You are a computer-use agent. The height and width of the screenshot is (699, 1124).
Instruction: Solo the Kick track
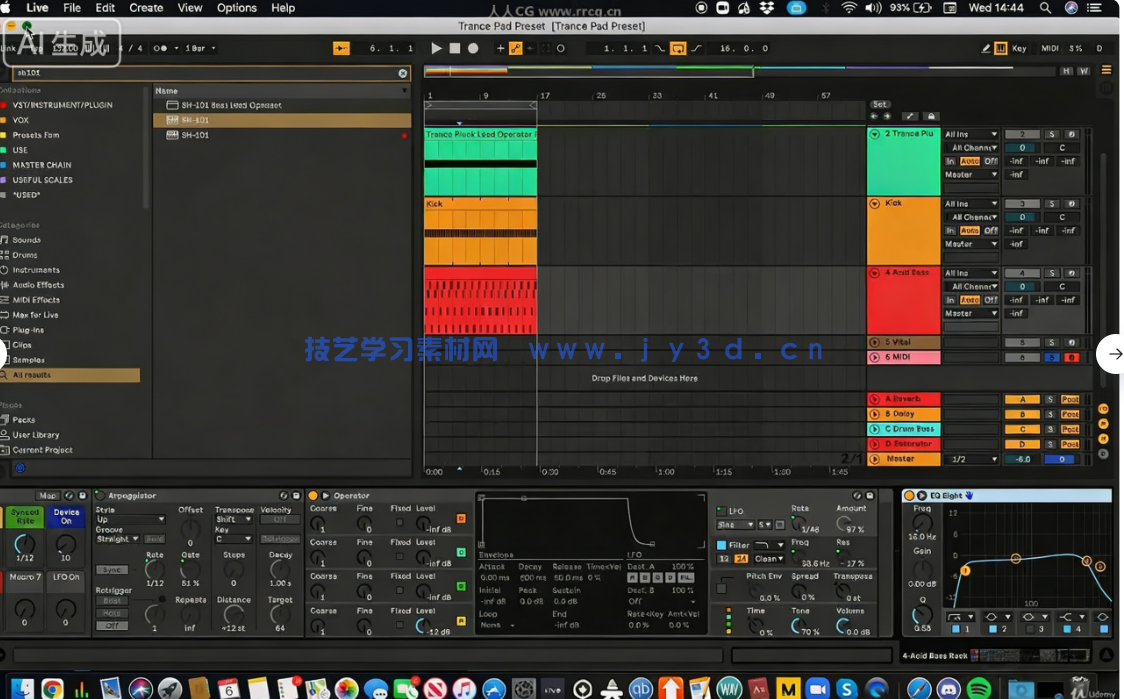(x=1052, y=204)
